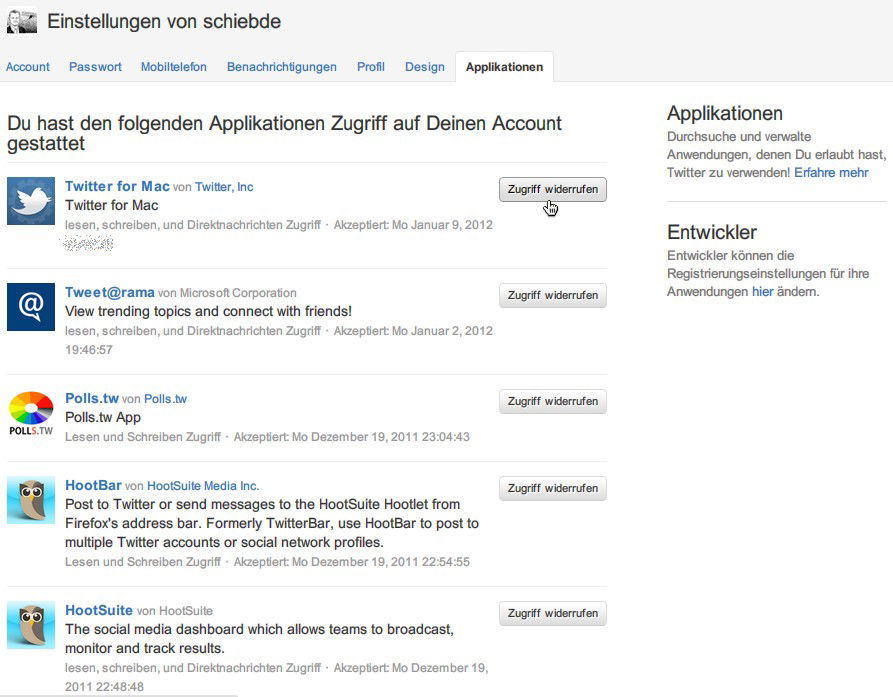893x697 pixels.
Task: Click the Twitter for Mac bird icon
Action: click(31, 200)
